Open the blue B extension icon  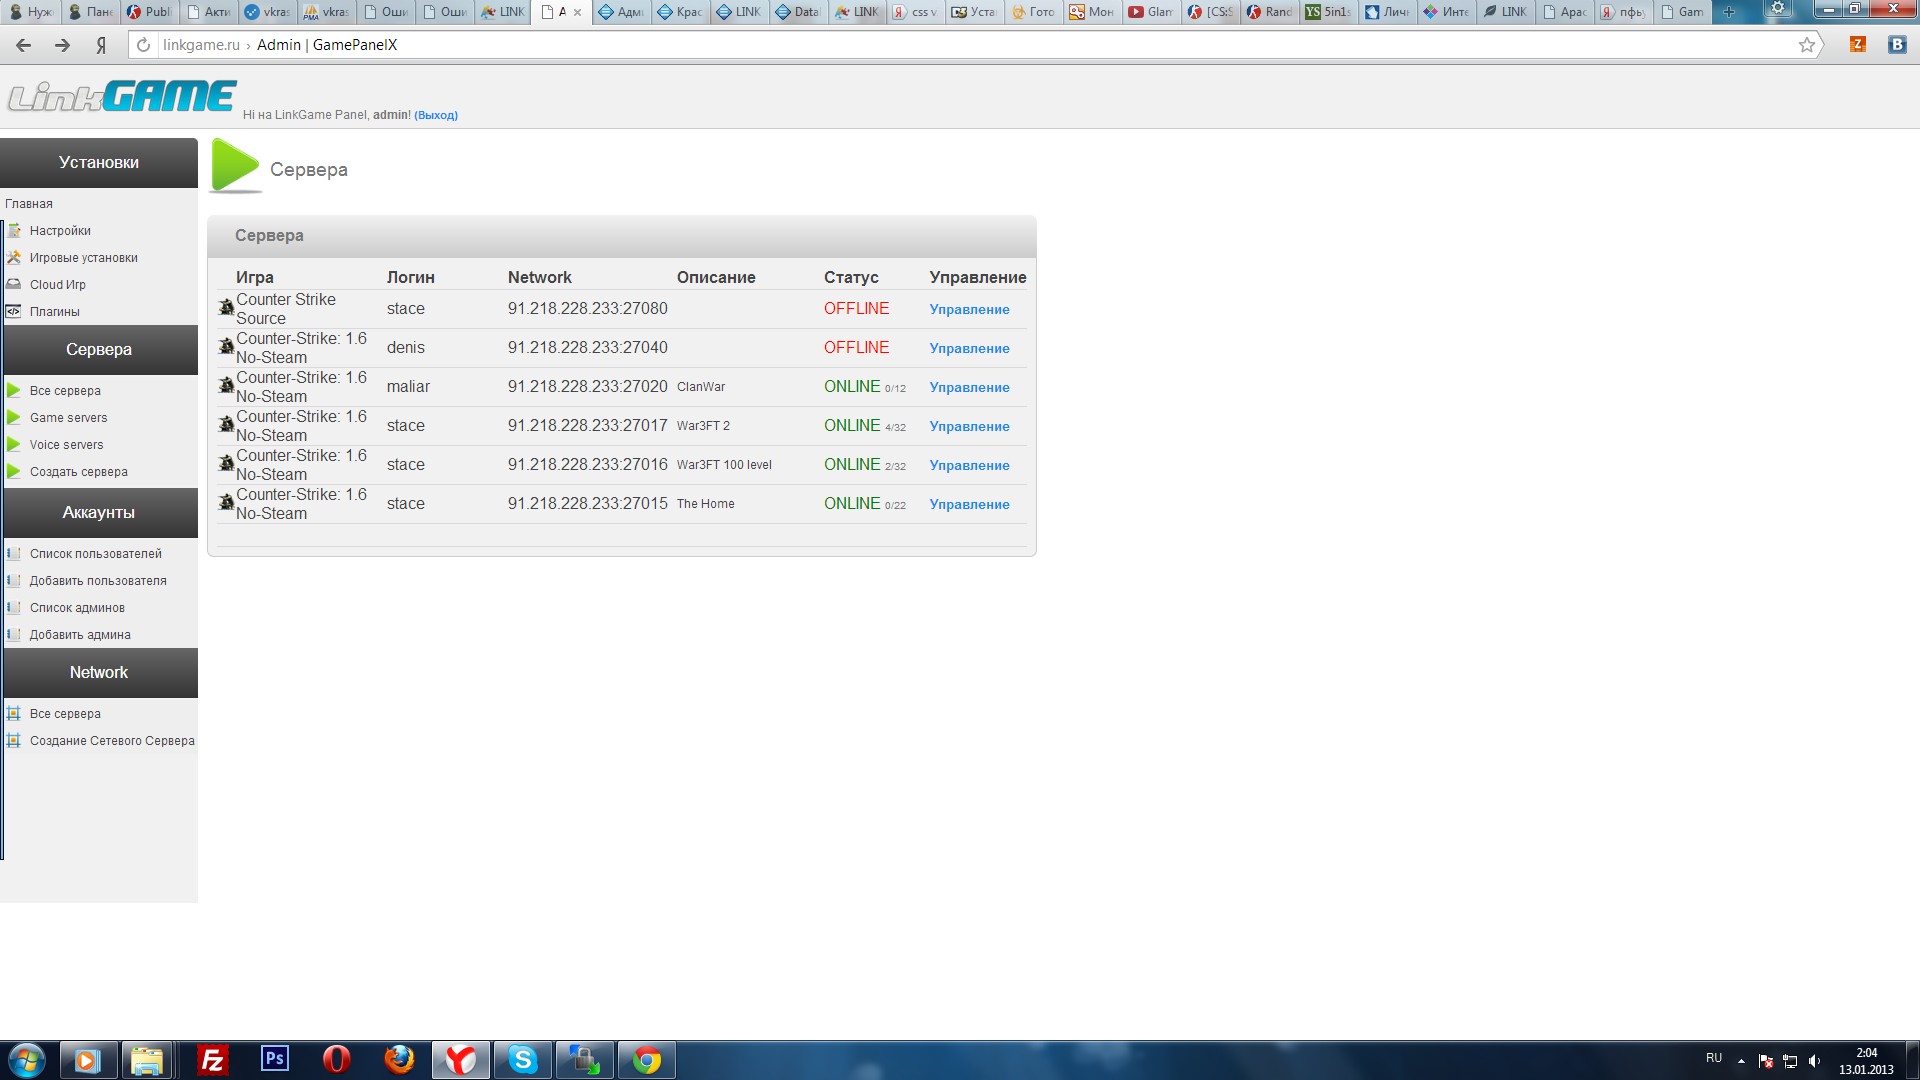tap(1896, 44)
